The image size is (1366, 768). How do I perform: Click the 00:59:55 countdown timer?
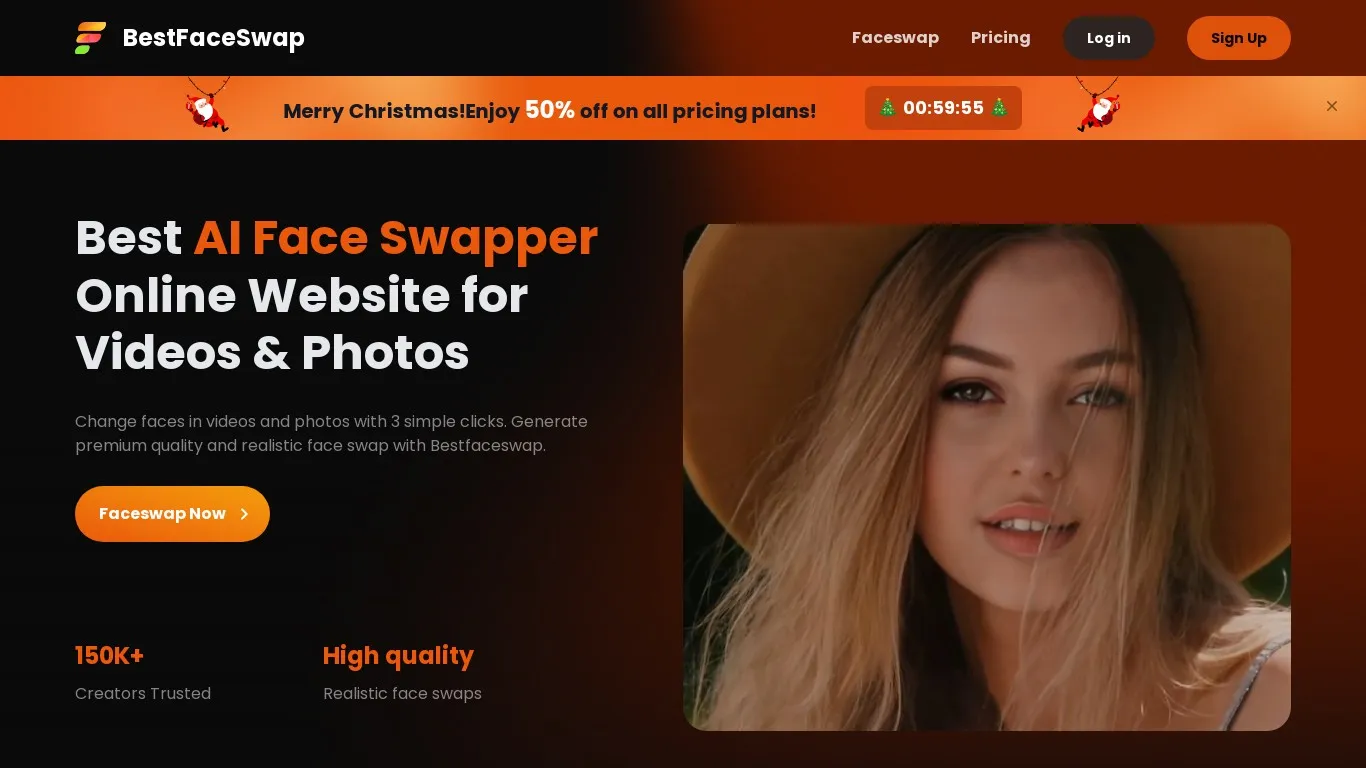[x=943, y=108]
